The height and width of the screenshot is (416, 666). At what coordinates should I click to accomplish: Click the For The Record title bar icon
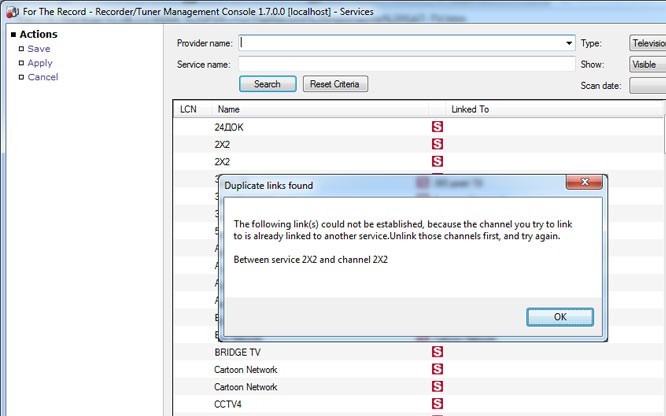(11, 10)
